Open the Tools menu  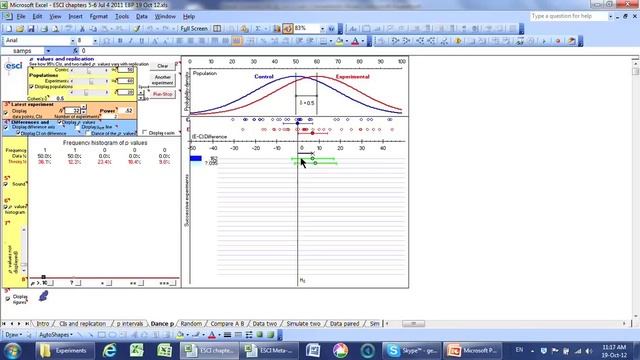click(122, 17)
